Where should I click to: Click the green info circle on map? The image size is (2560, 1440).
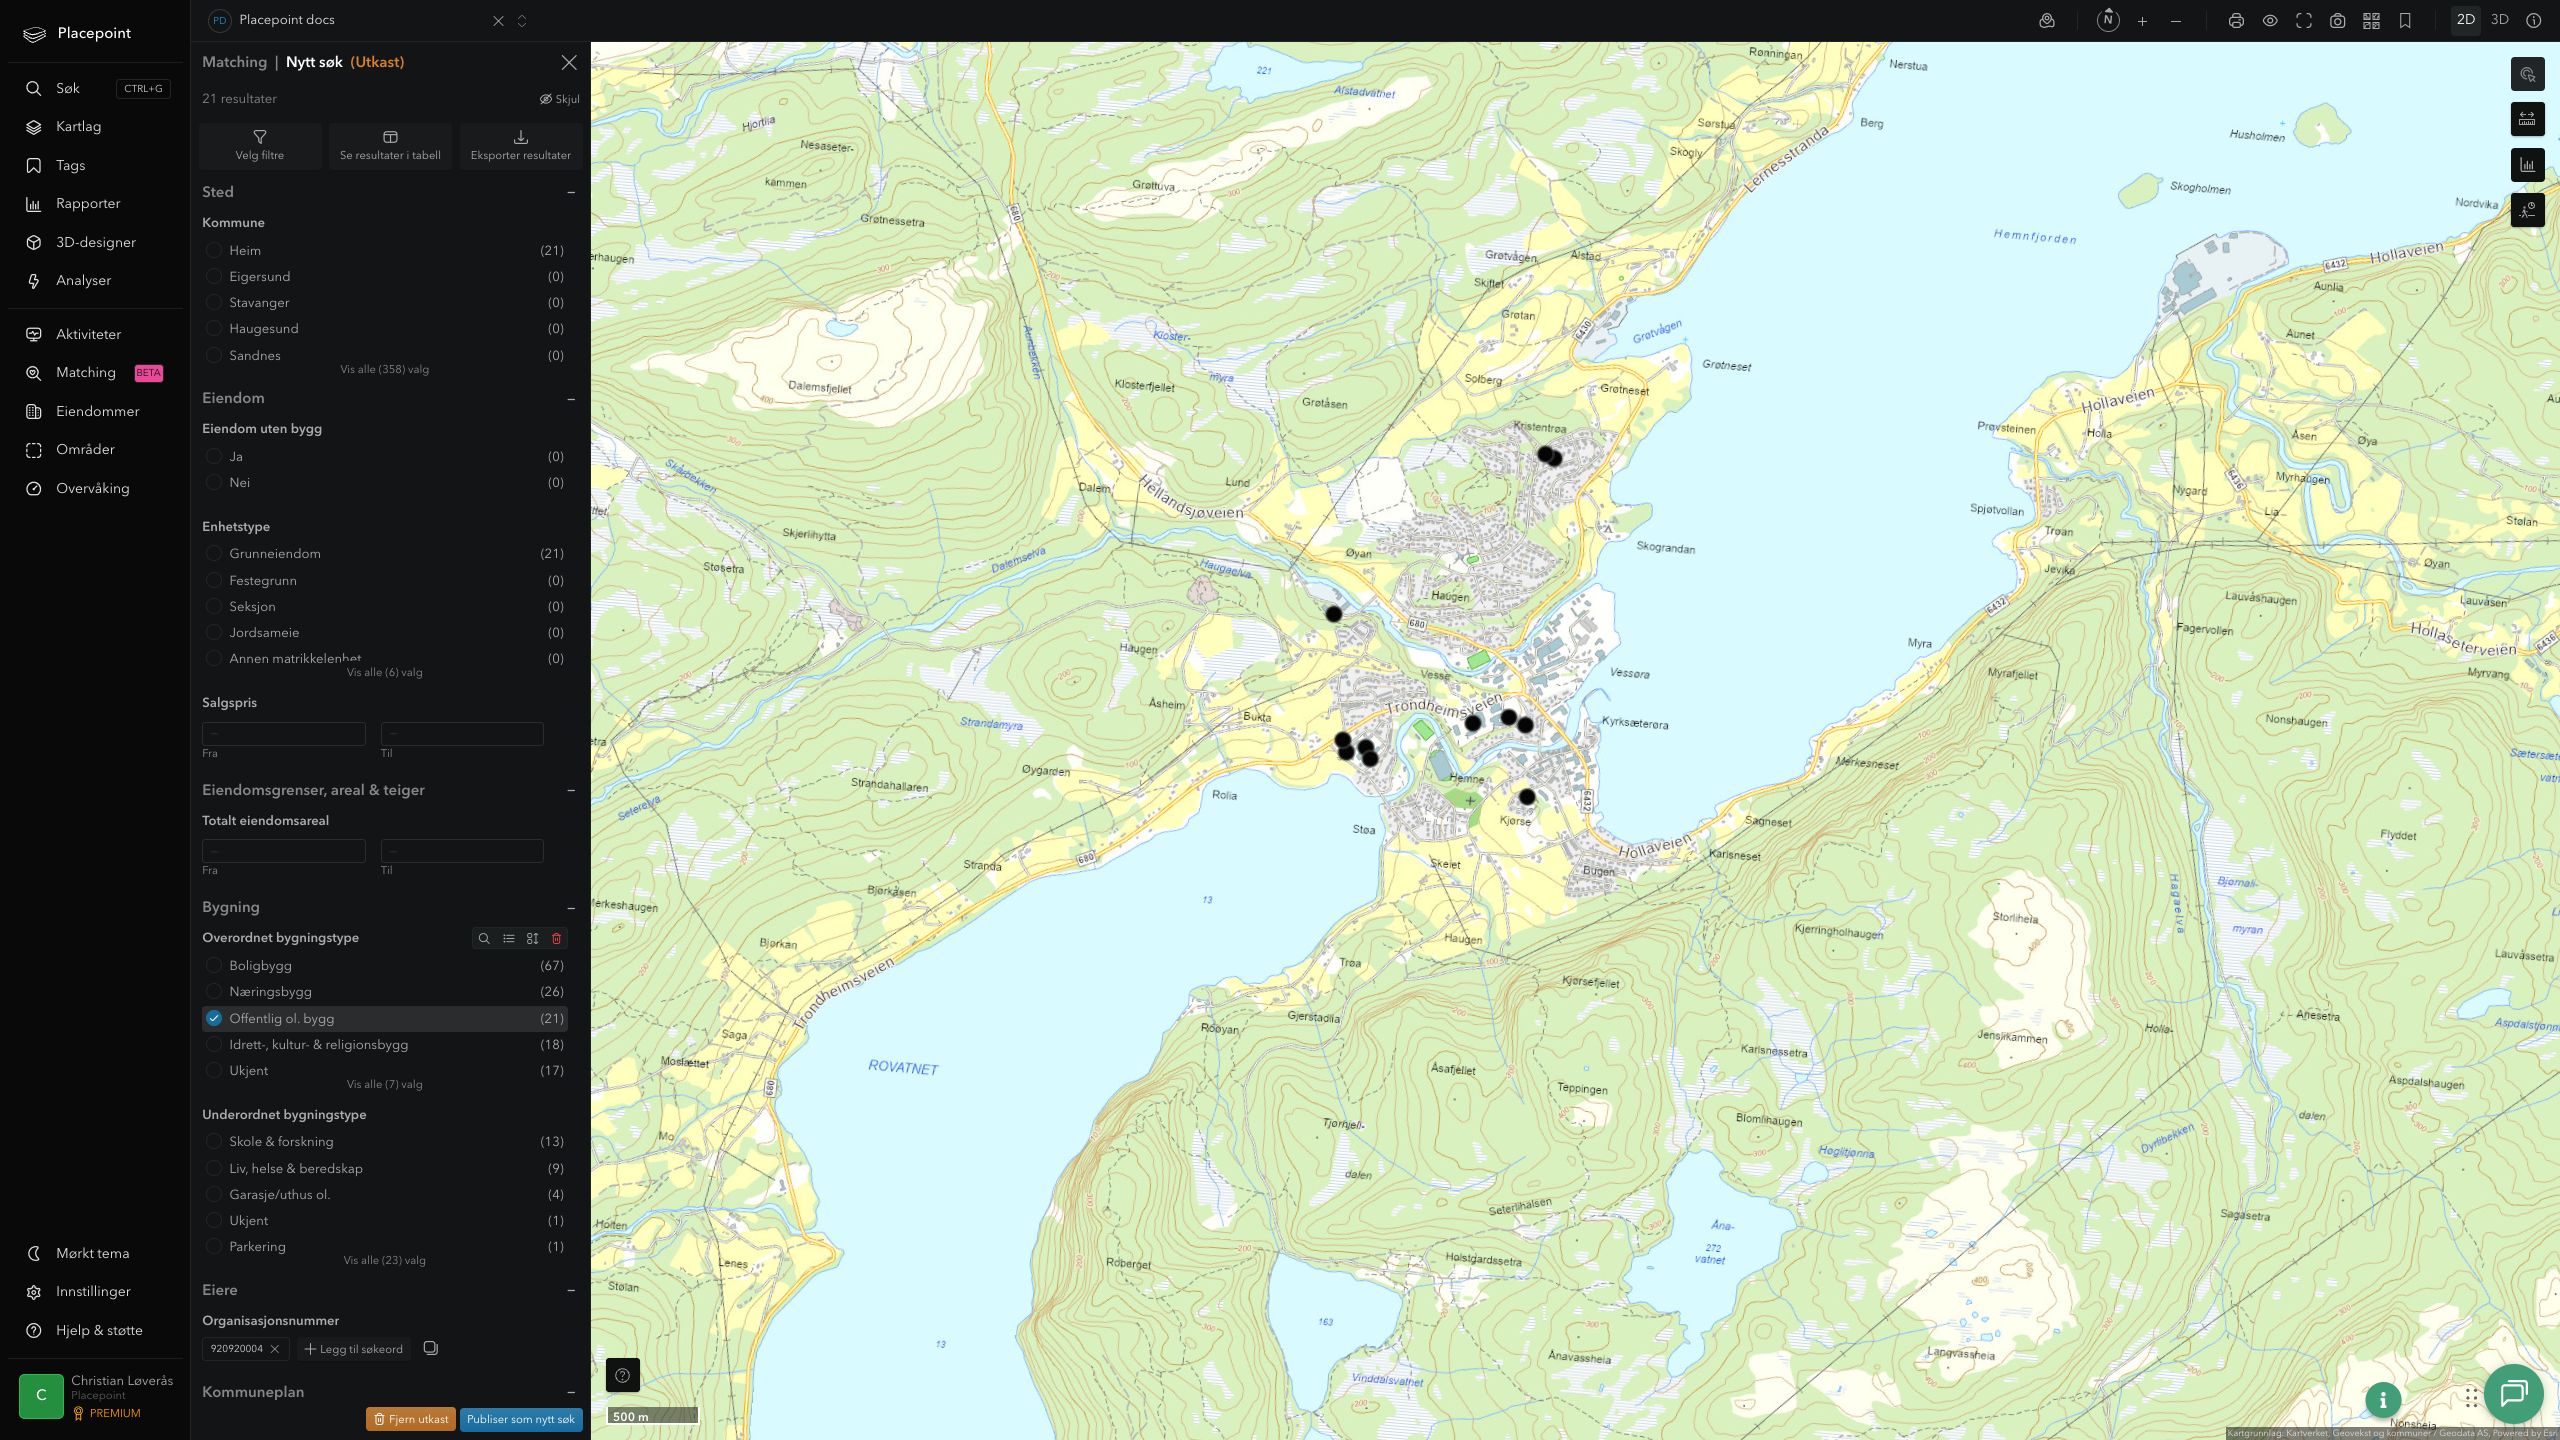[x=2383, y=1400]
